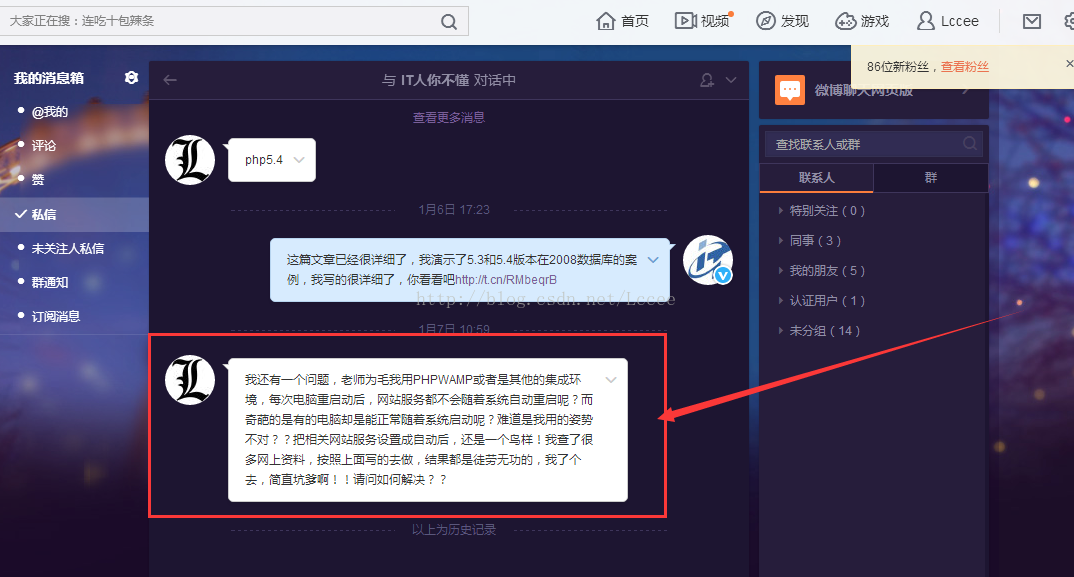Image resolution: width=1074 pixels, height=577 pixels.
Task: Click the 查看更多消息 link
Action: click(x=449, y=117)
